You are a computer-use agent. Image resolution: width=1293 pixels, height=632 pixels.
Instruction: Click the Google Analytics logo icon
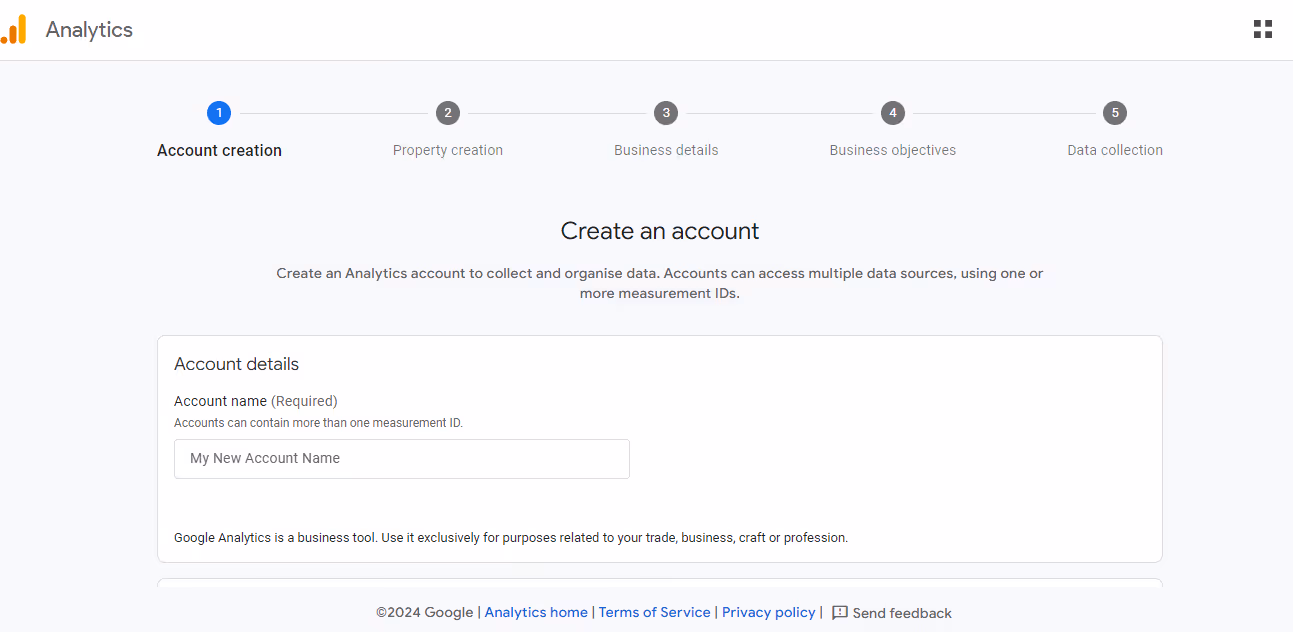(x=14, y=29)
